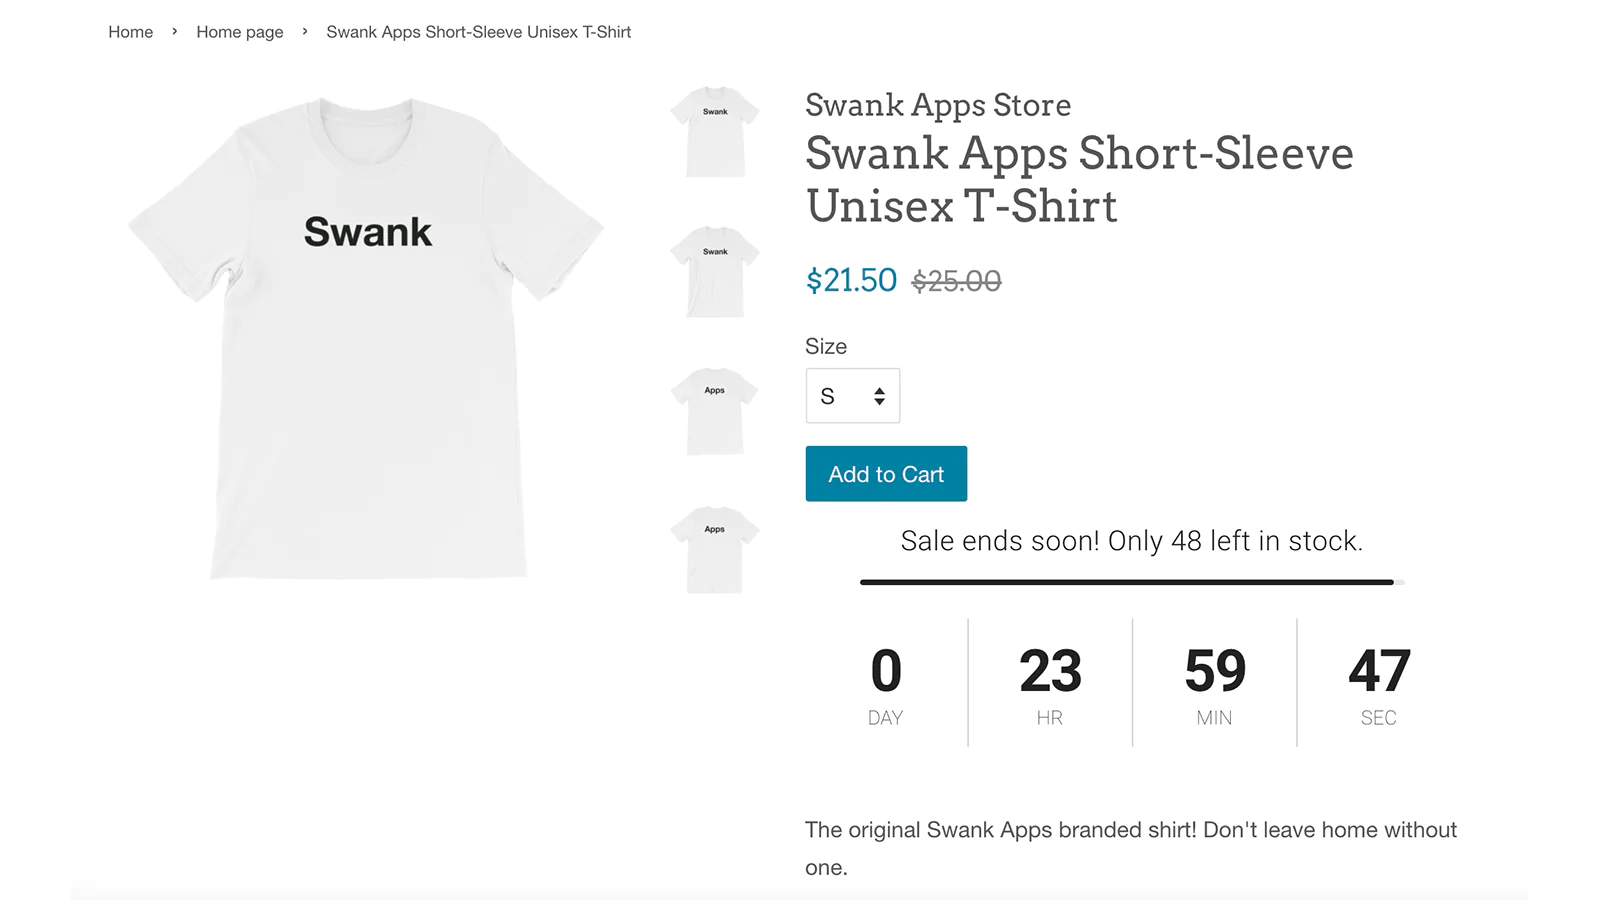Click the sale price $21.50
This screenshot has height=900, width=1600.
(x=851, y=281)
